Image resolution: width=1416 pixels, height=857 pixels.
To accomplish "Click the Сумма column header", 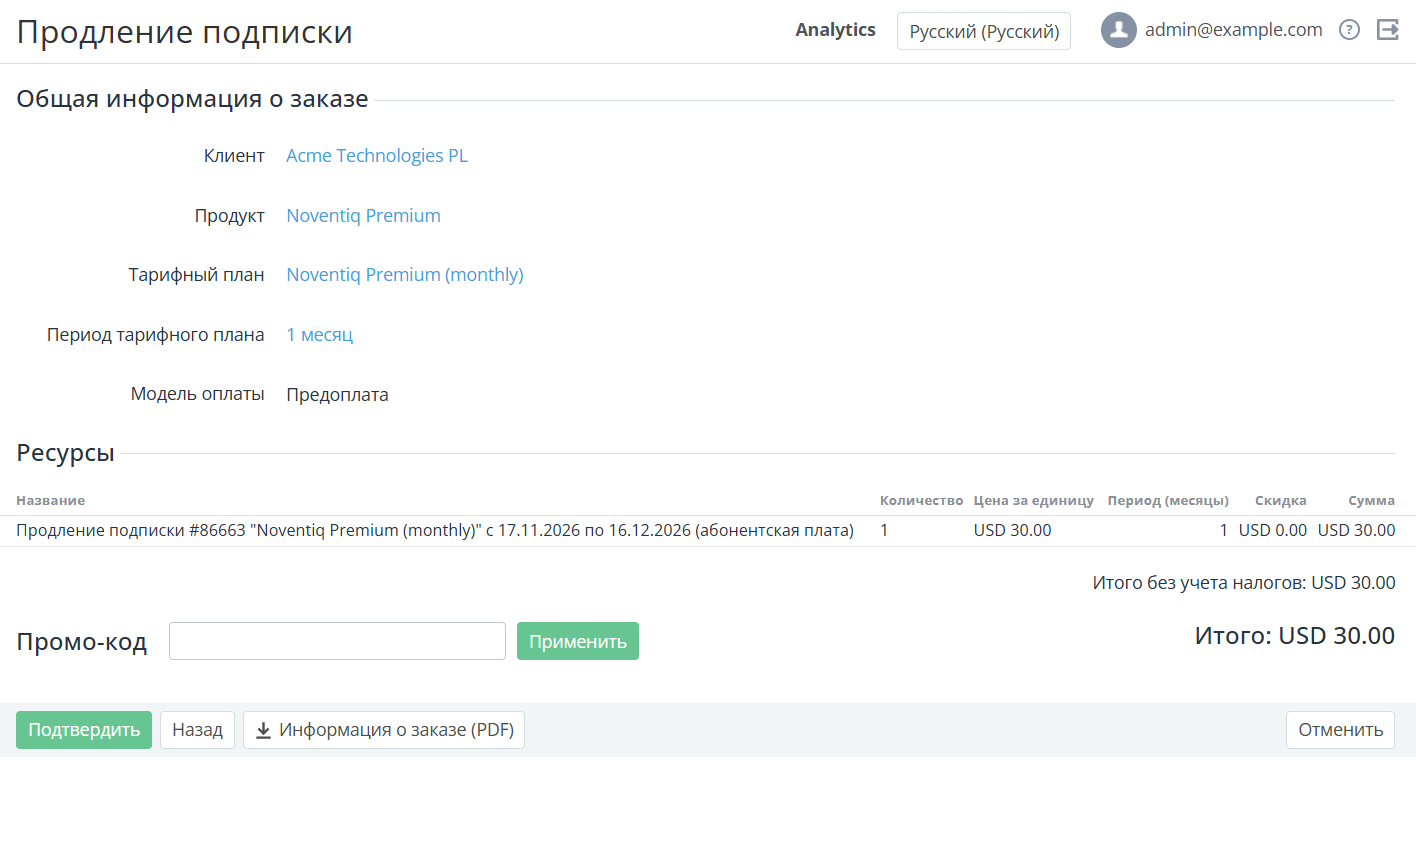I will click(1371, 501).
